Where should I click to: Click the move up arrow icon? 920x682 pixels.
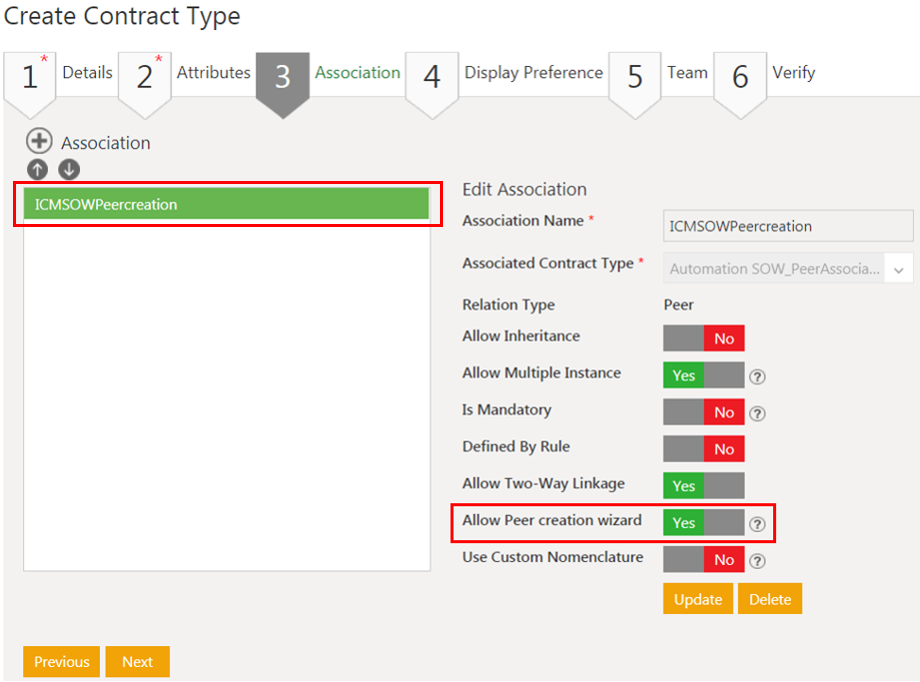tap(37, 170)
